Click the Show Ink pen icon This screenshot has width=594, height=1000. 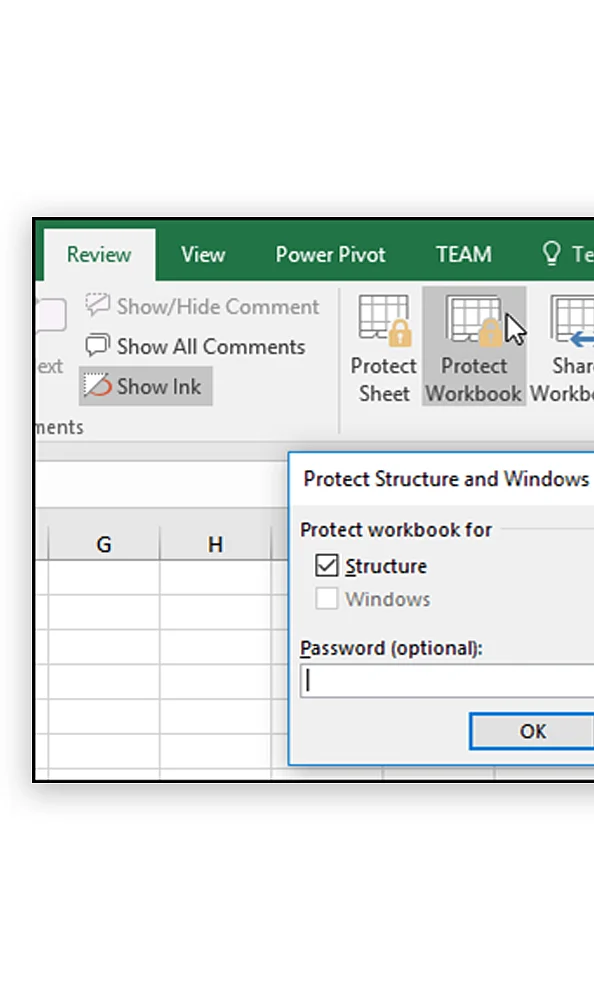click(98, 385)
